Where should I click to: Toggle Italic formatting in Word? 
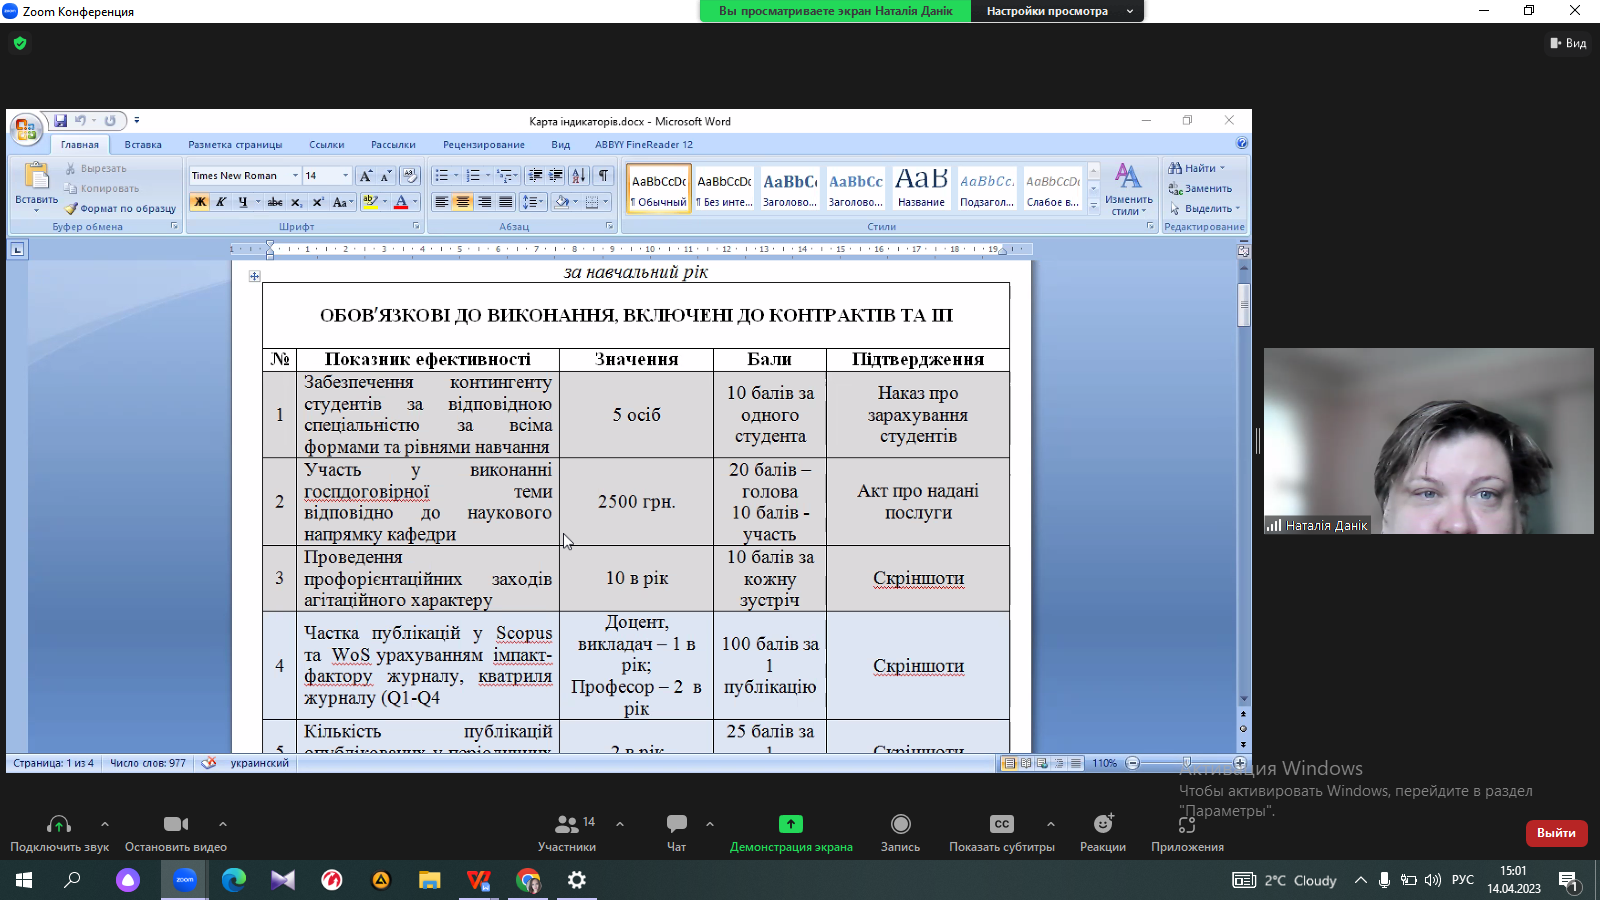(221, 202)
